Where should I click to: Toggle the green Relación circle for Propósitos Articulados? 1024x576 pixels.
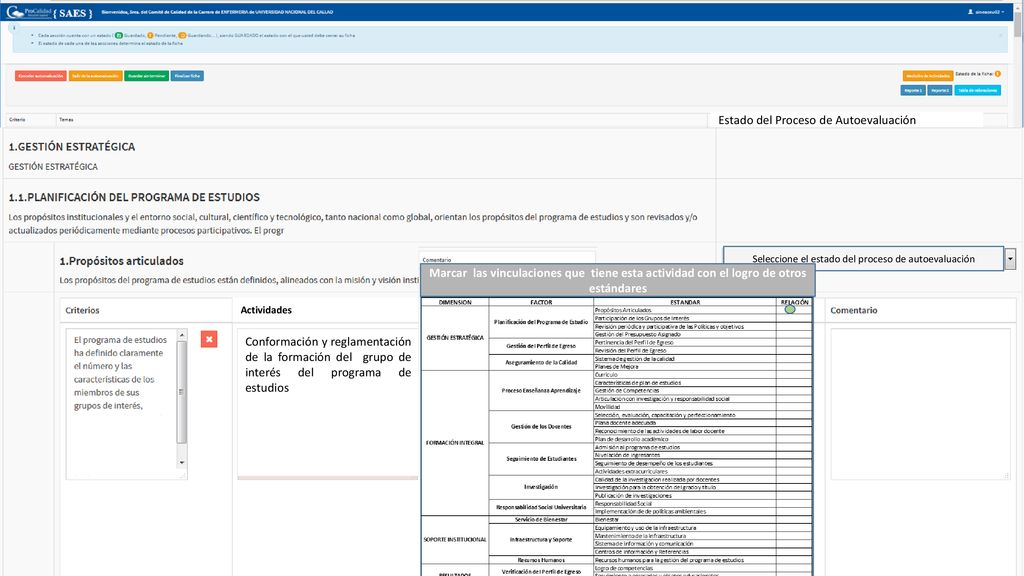790,310
